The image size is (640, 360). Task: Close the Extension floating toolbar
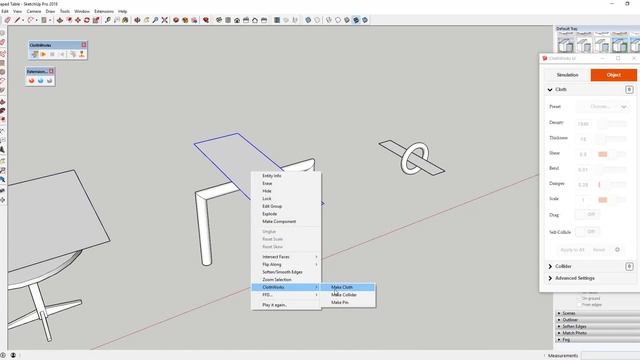pos(51,71)
